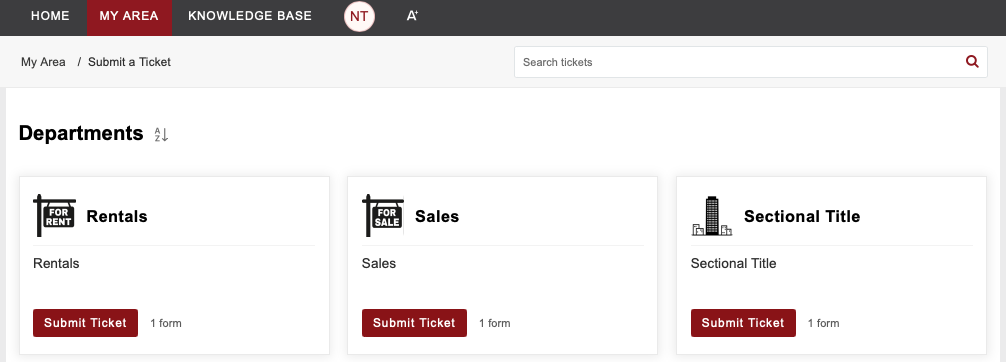Open the Sales department heading

click(437, 216)
